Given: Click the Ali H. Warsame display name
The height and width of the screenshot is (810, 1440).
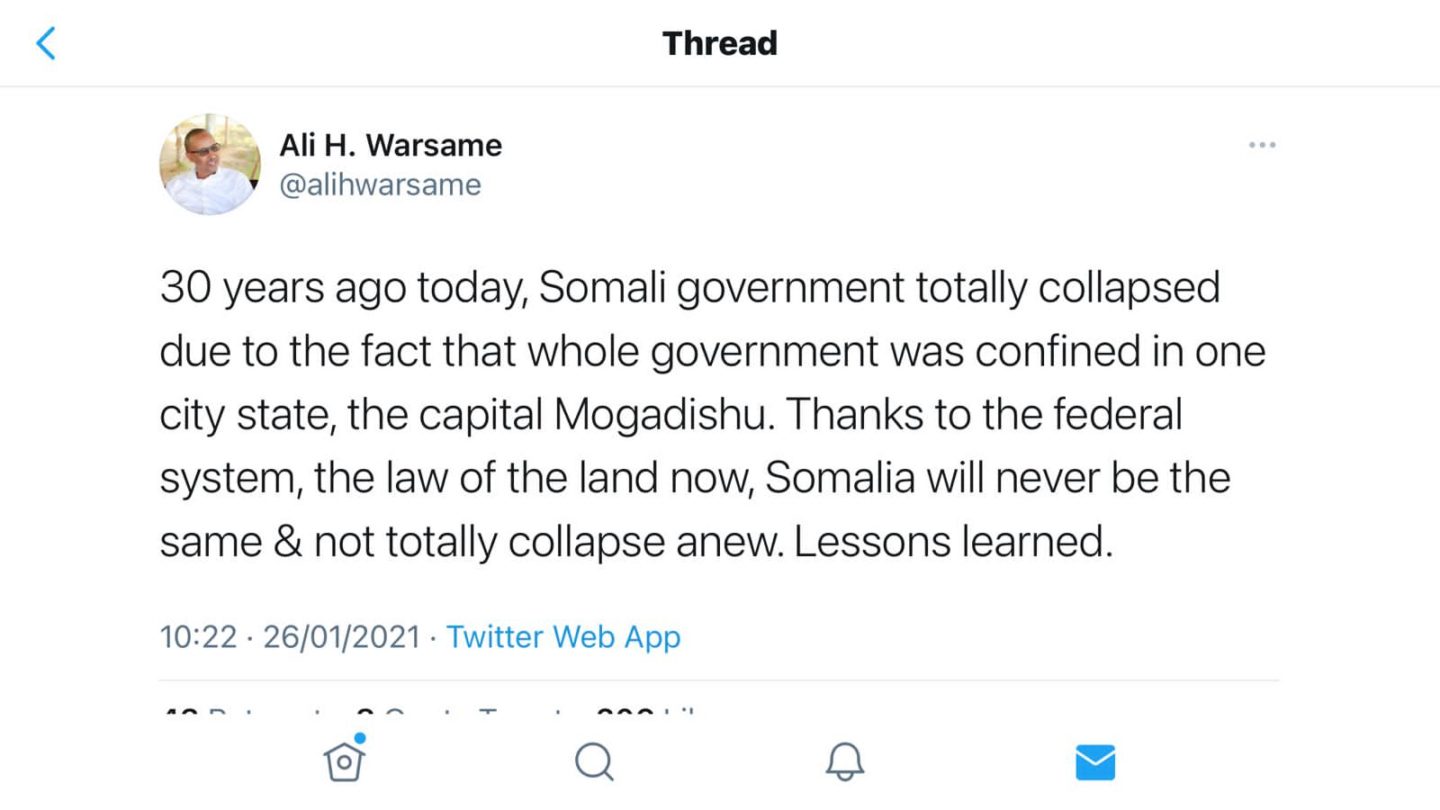Looking at the screenshot, I should (390, 146).
